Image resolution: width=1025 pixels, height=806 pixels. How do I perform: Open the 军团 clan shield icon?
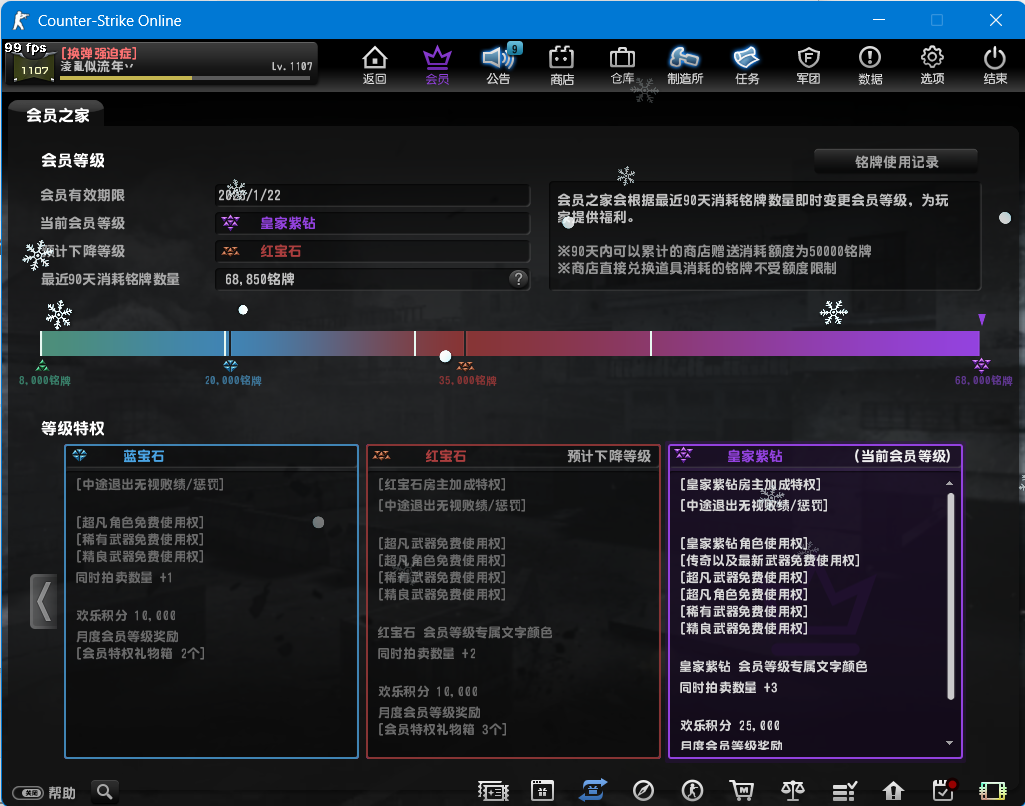(808, 64)
